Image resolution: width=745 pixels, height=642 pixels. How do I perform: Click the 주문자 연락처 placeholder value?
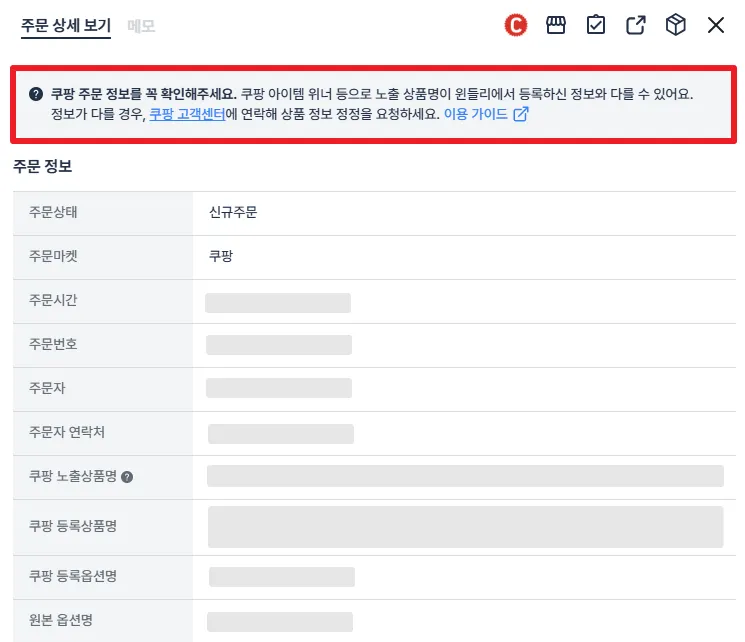click(x=281, y=433)
